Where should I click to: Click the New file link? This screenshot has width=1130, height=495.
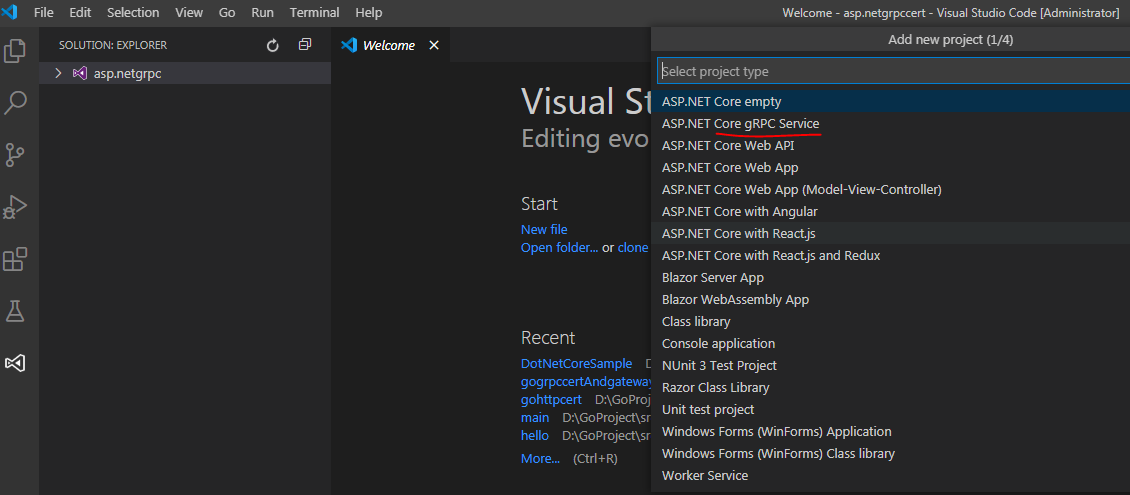tap(544, 230)
